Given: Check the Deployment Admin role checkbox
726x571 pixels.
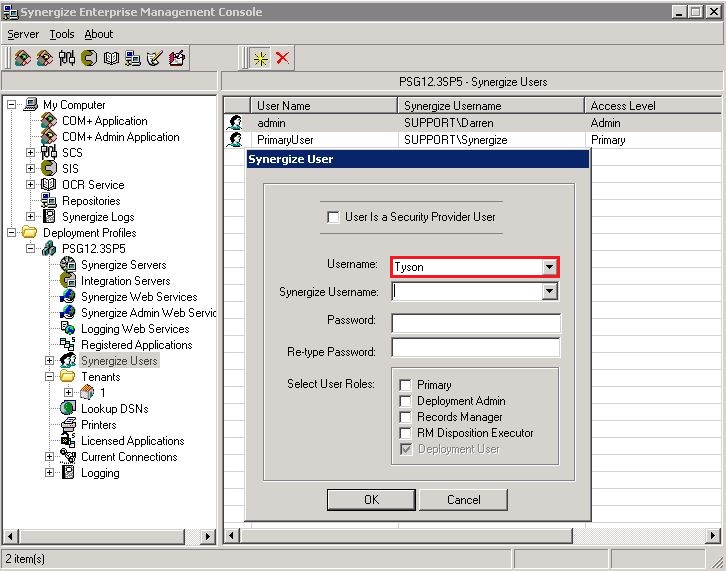Looking at the screenshot, I should tap(405, 401).
